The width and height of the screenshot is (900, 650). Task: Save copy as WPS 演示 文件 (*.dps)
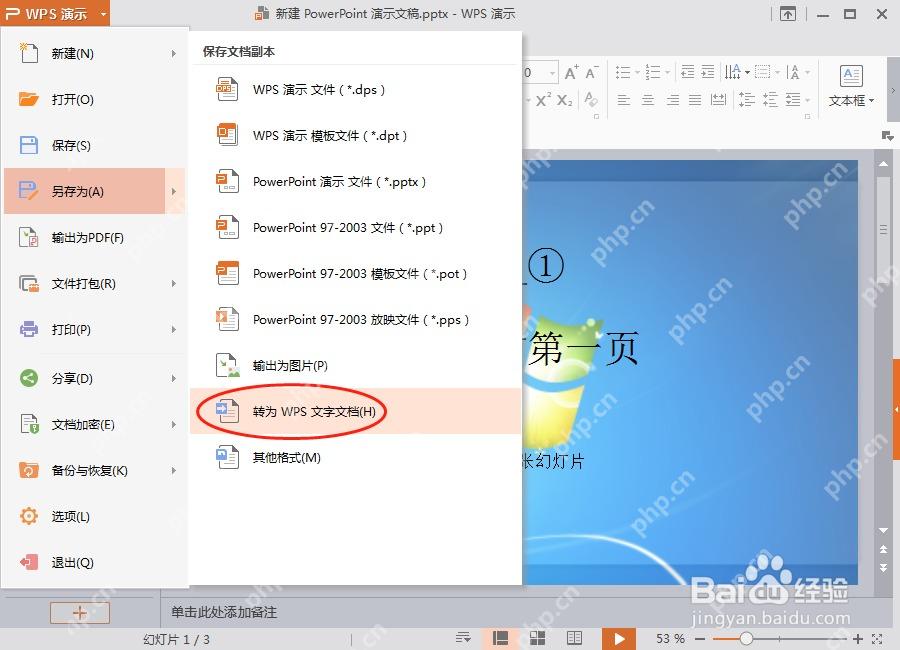tap(356, 90)
